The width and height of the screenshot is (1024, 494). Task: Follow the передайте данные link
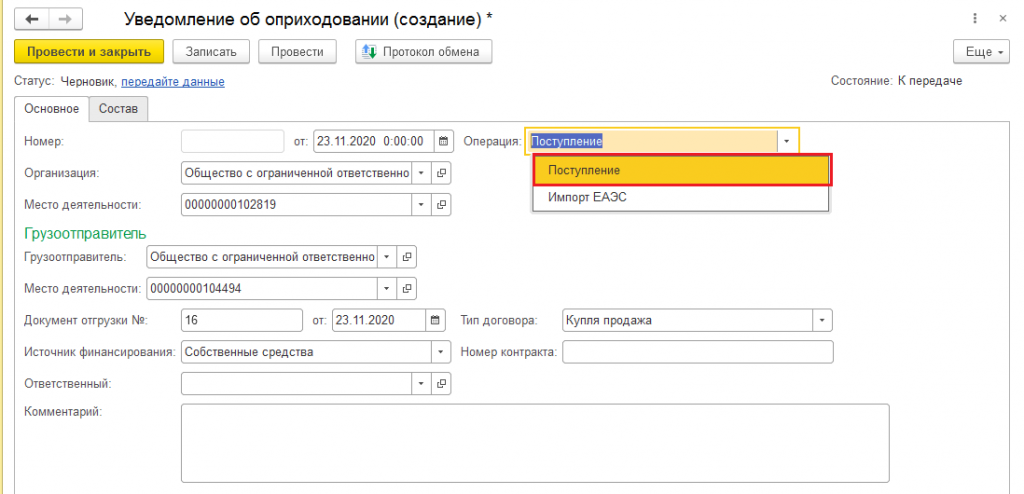coord(173,82)
